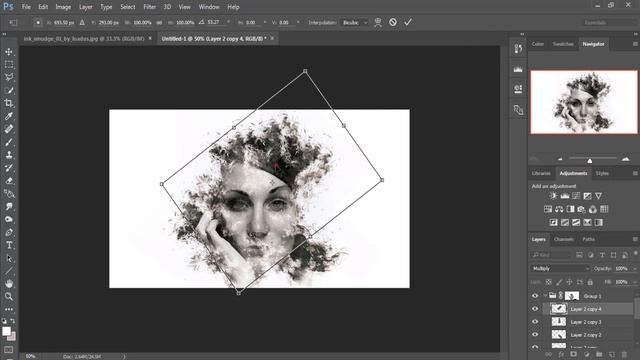Add a Vibrance adjustment triangle icon
This screenshot has width=640, height=360.
(x=598, y=196)
